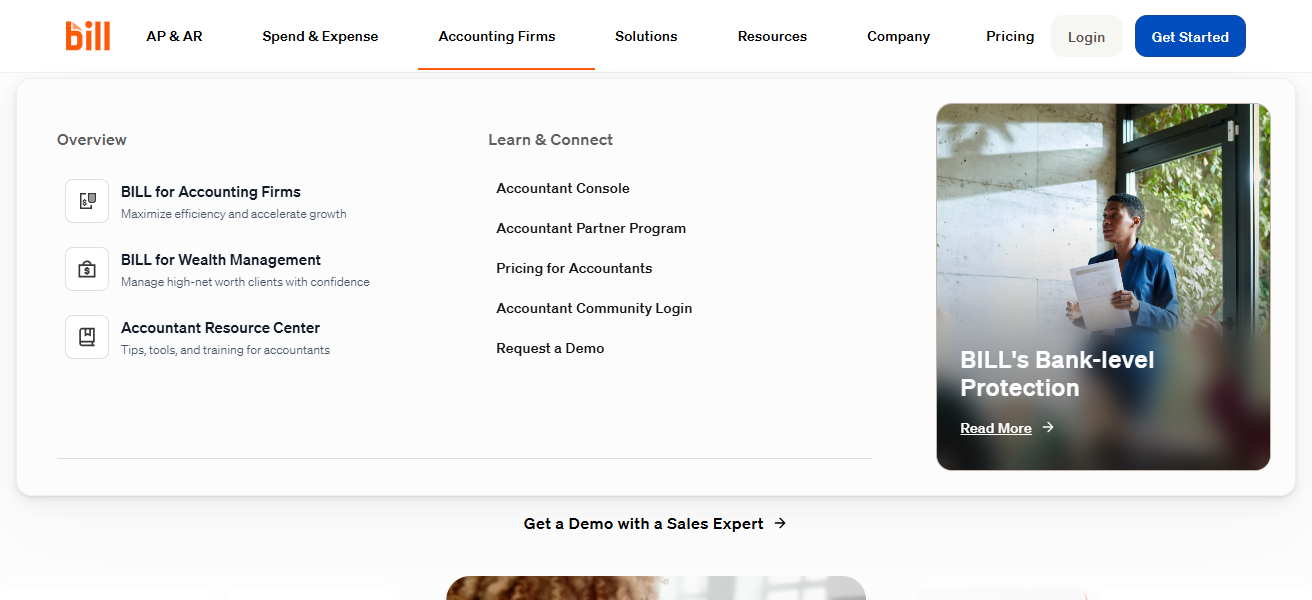Select Pricing for Accountants
The image size is (1312, 600).
(x=574, y=268)
